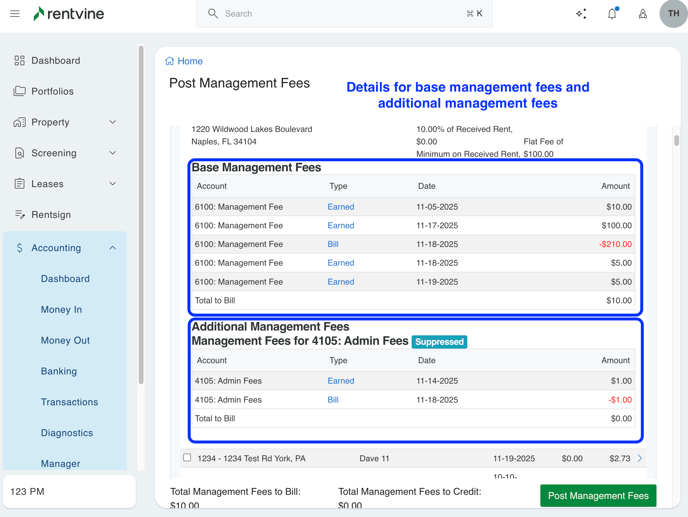This screenshot has height=517, width=688.
Task: Click the Post Management Fees button
Action: 598,496
